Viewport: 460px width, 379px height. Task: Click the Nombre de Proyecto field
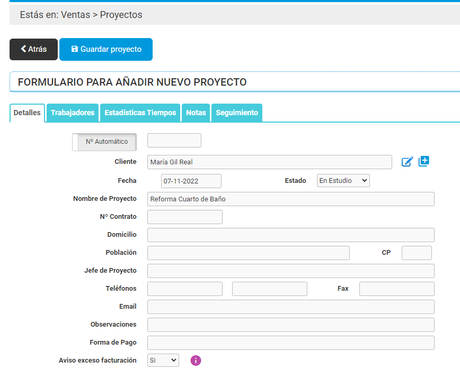tap(291, 199)
